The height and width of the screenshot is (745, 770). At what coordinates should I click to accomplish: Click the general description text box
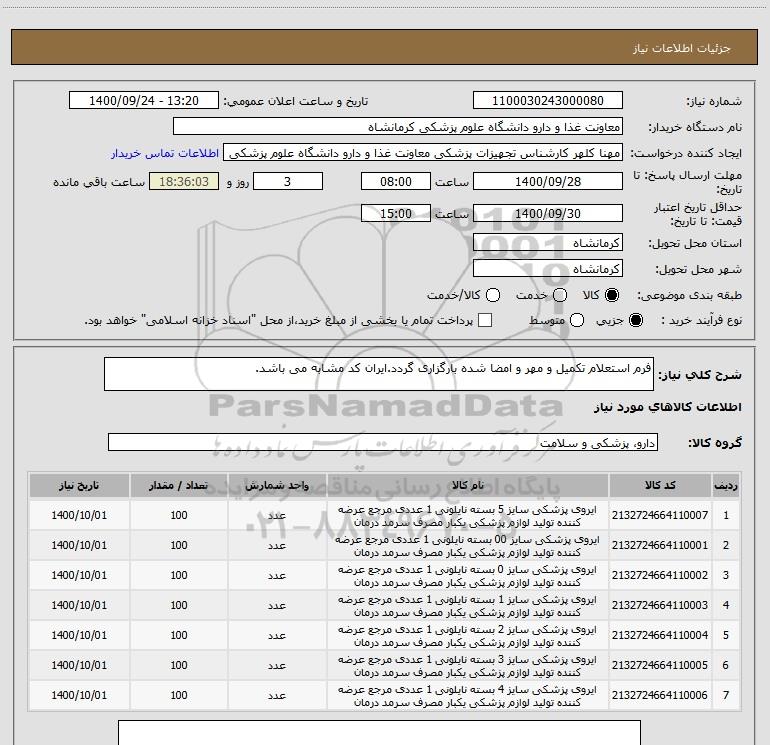[x=379, y=374]
